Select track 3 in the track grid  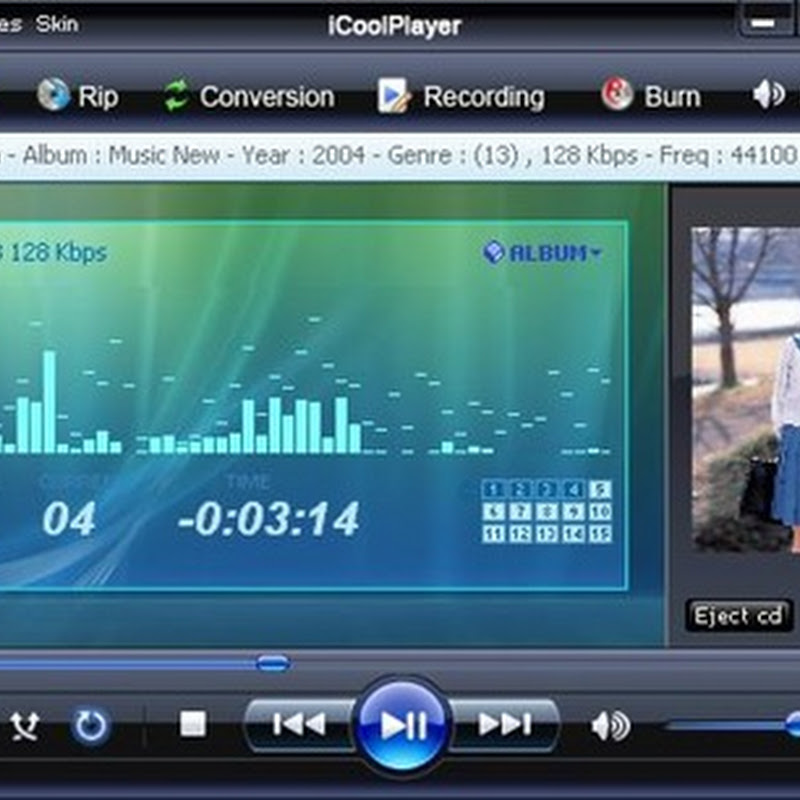click(x=546, y=490)
